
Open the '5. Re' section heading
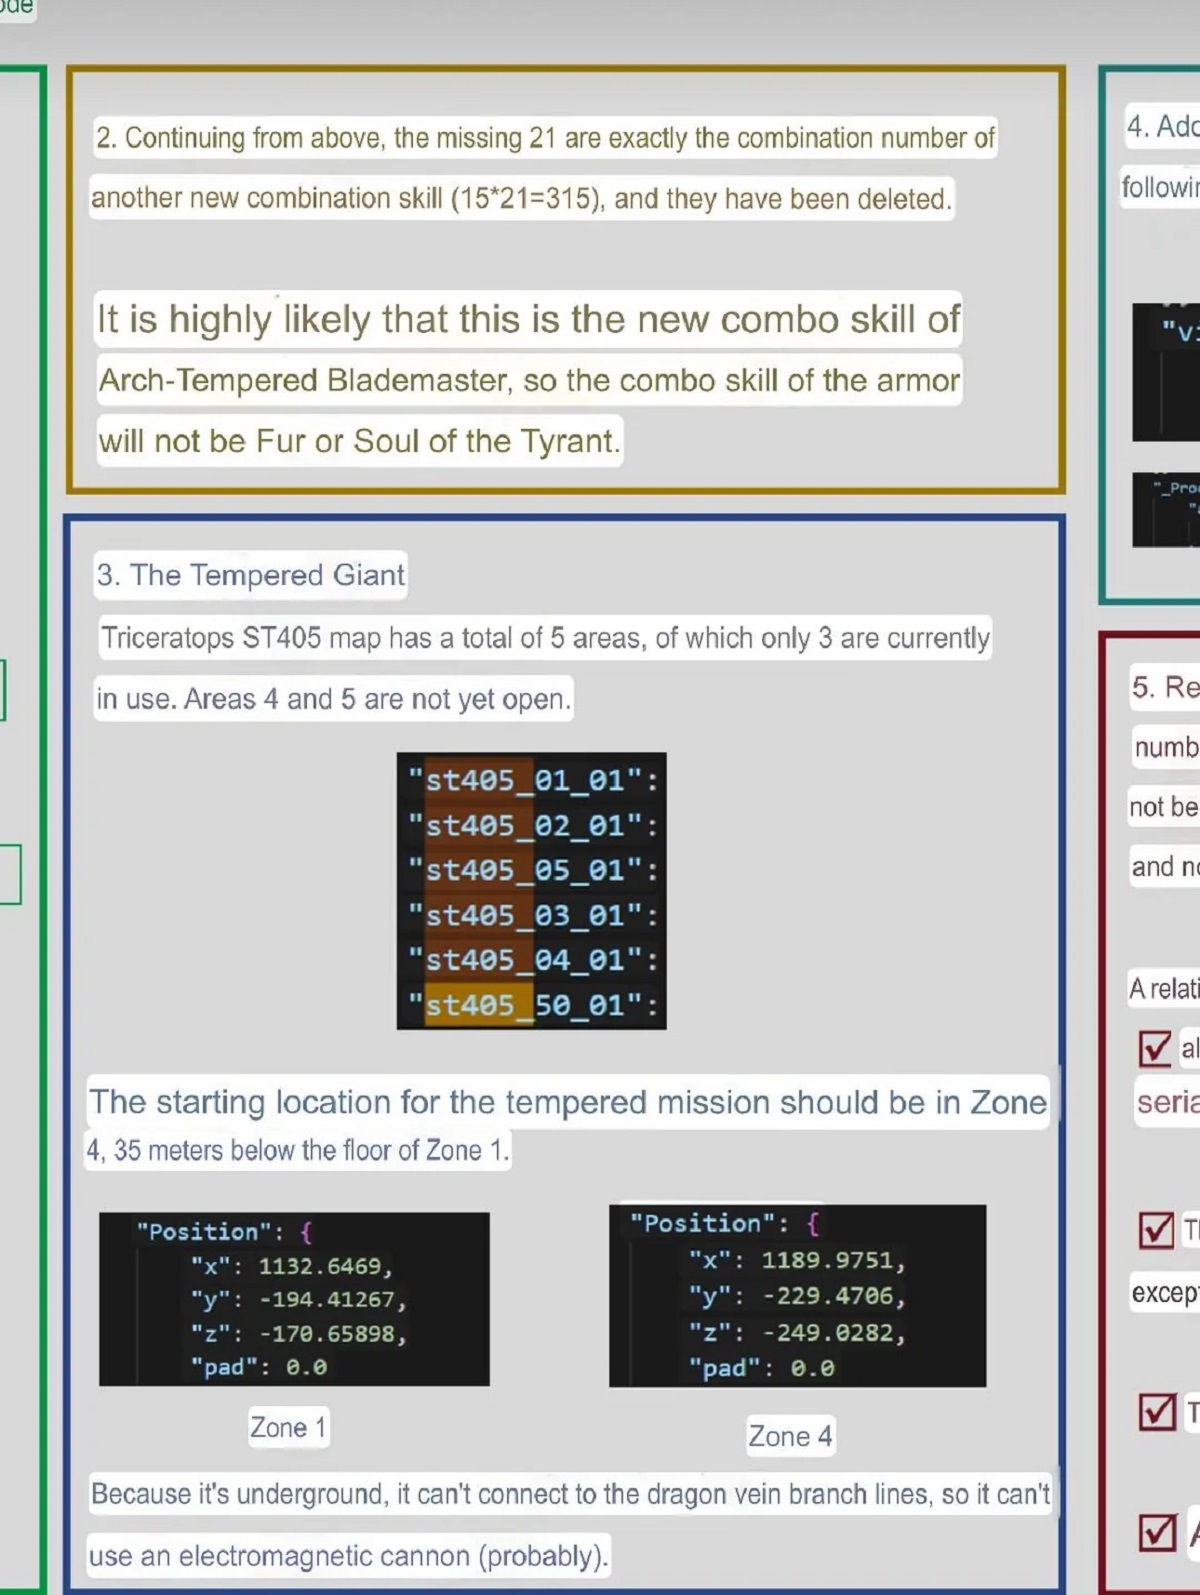coord(1165,687)
